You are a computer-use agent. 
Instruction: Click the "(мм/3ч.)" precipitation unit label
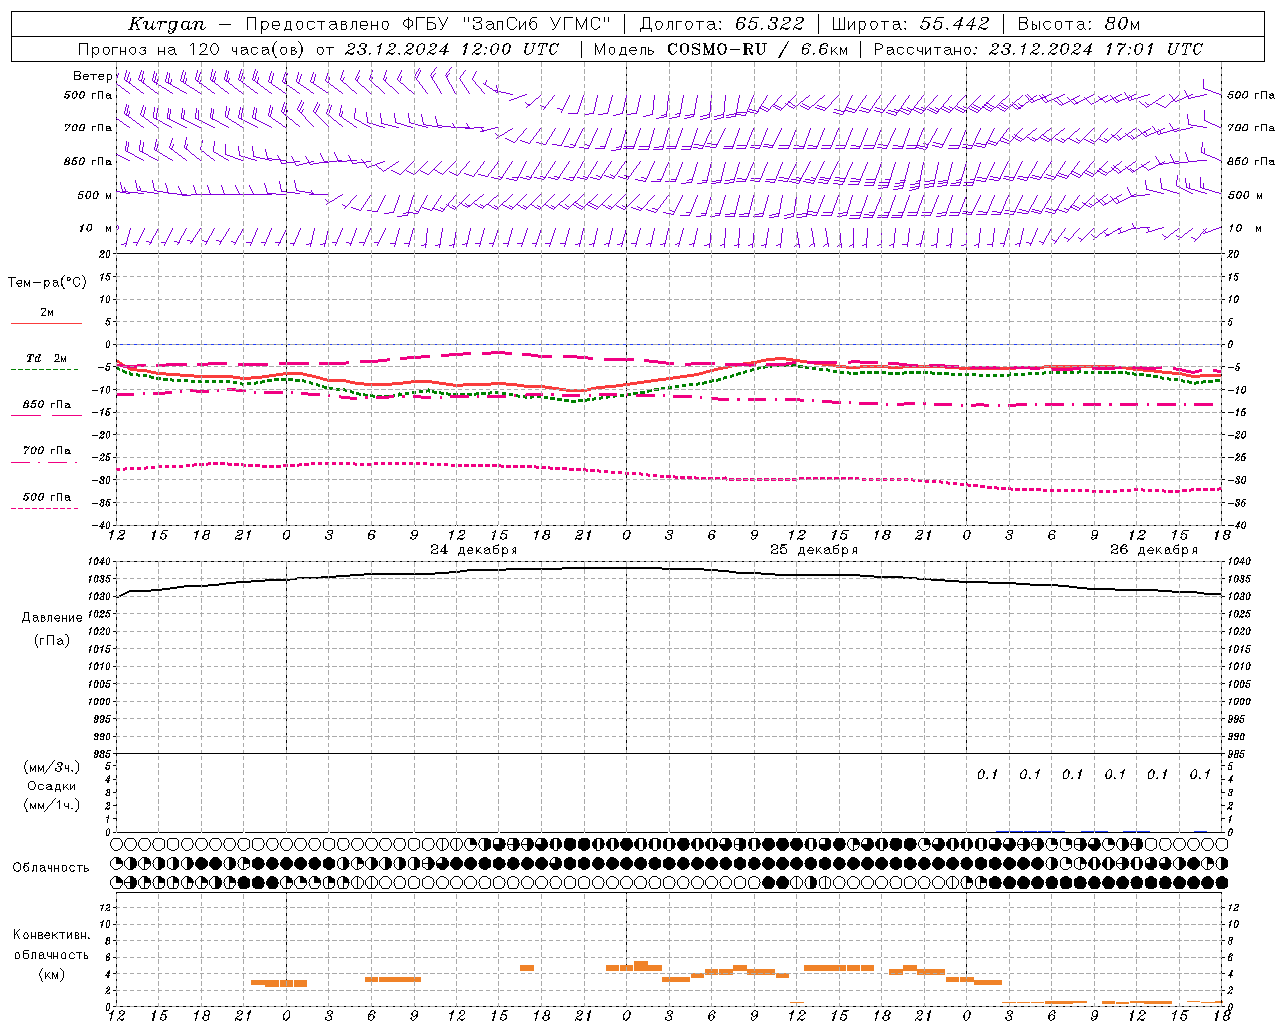pyautogui.click(x=52, y=767)
